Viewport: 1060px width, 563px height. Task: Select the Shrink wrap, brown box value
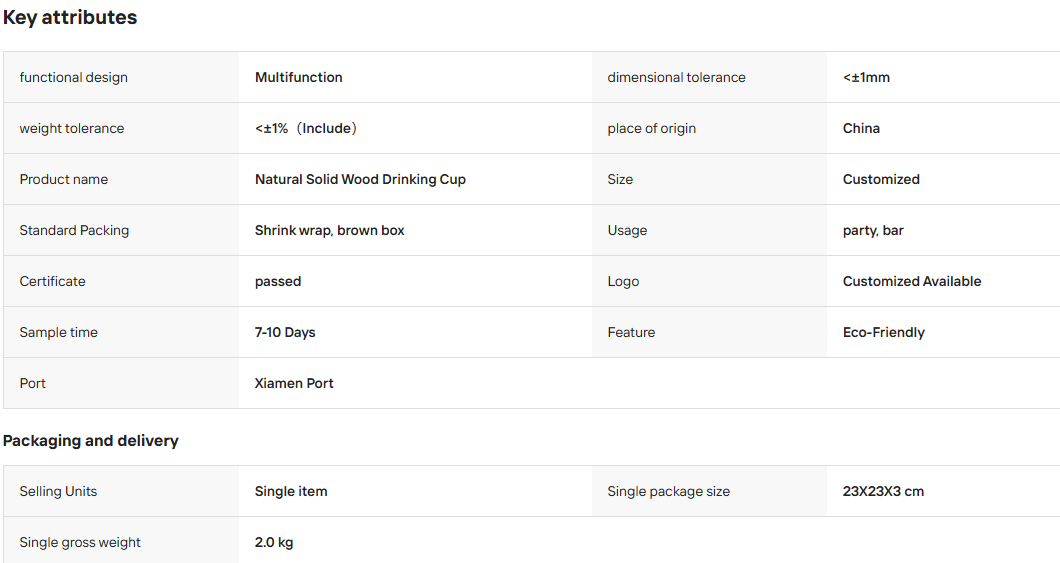[329, 230]
